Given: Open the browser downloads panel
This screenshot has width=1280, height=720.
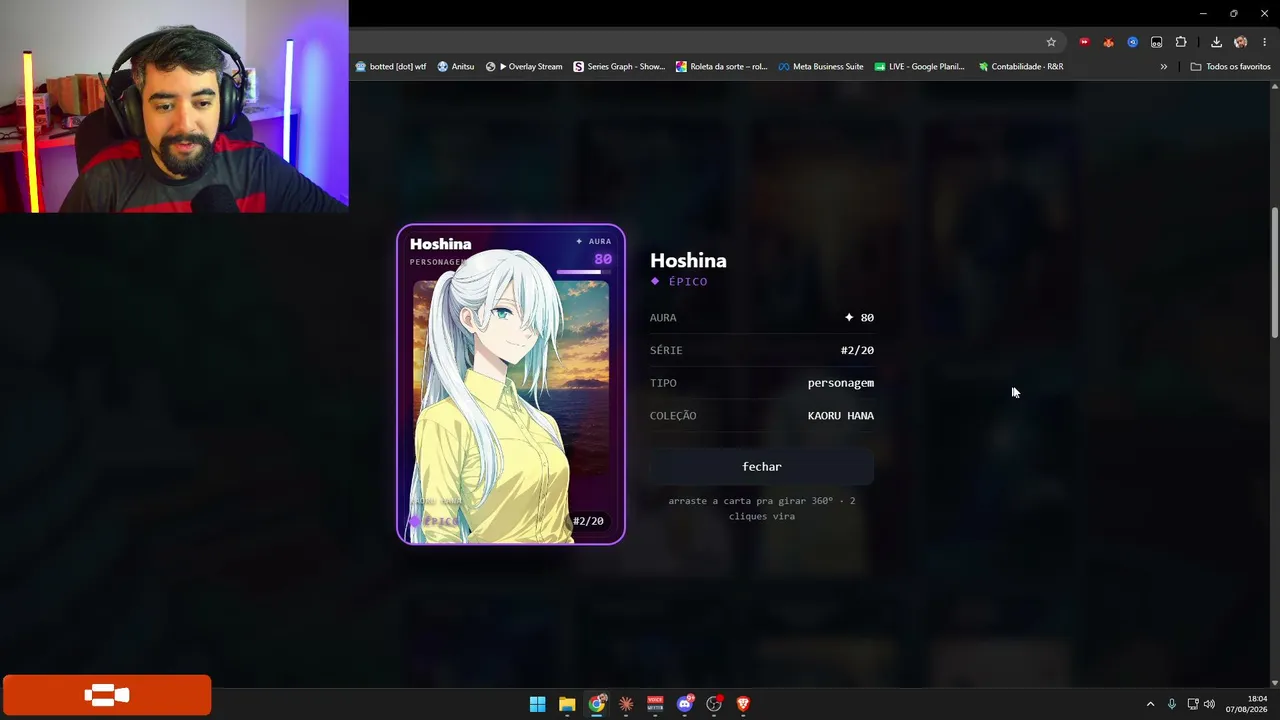Looking at the screenshot, I should (1216, 42).
